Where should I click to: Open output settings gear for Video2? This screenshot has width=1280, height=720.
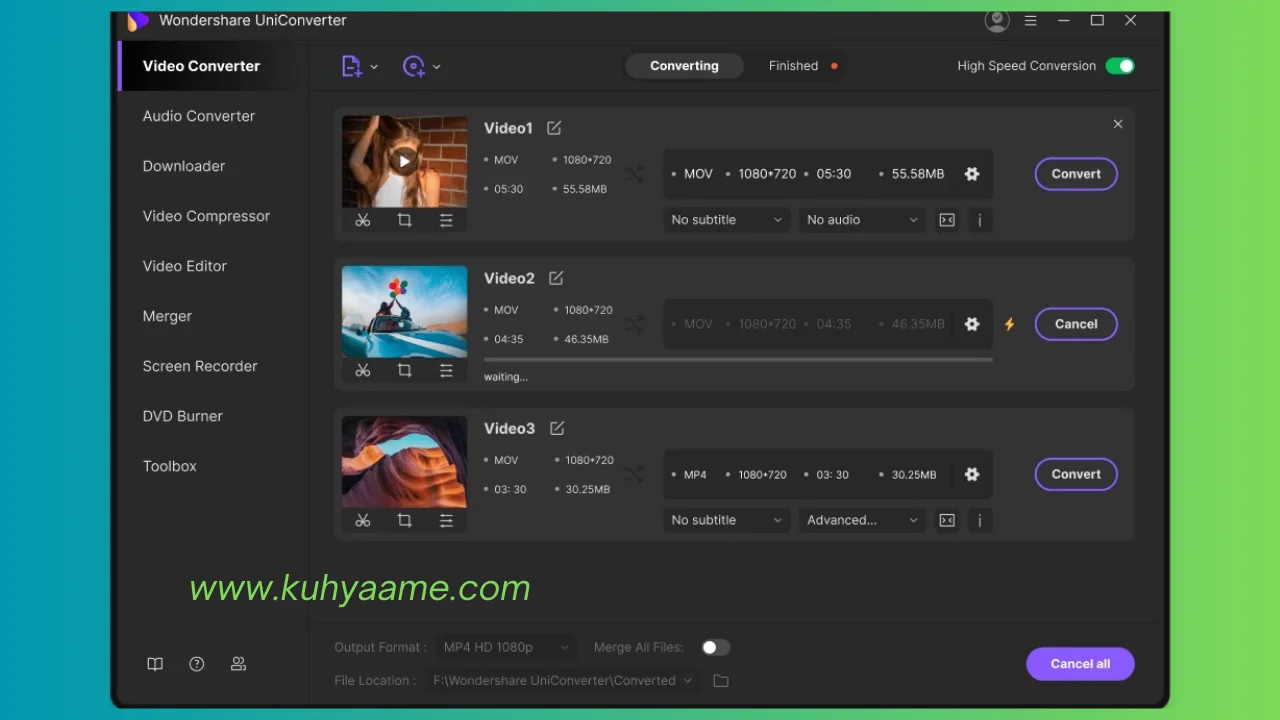point(972,324)
